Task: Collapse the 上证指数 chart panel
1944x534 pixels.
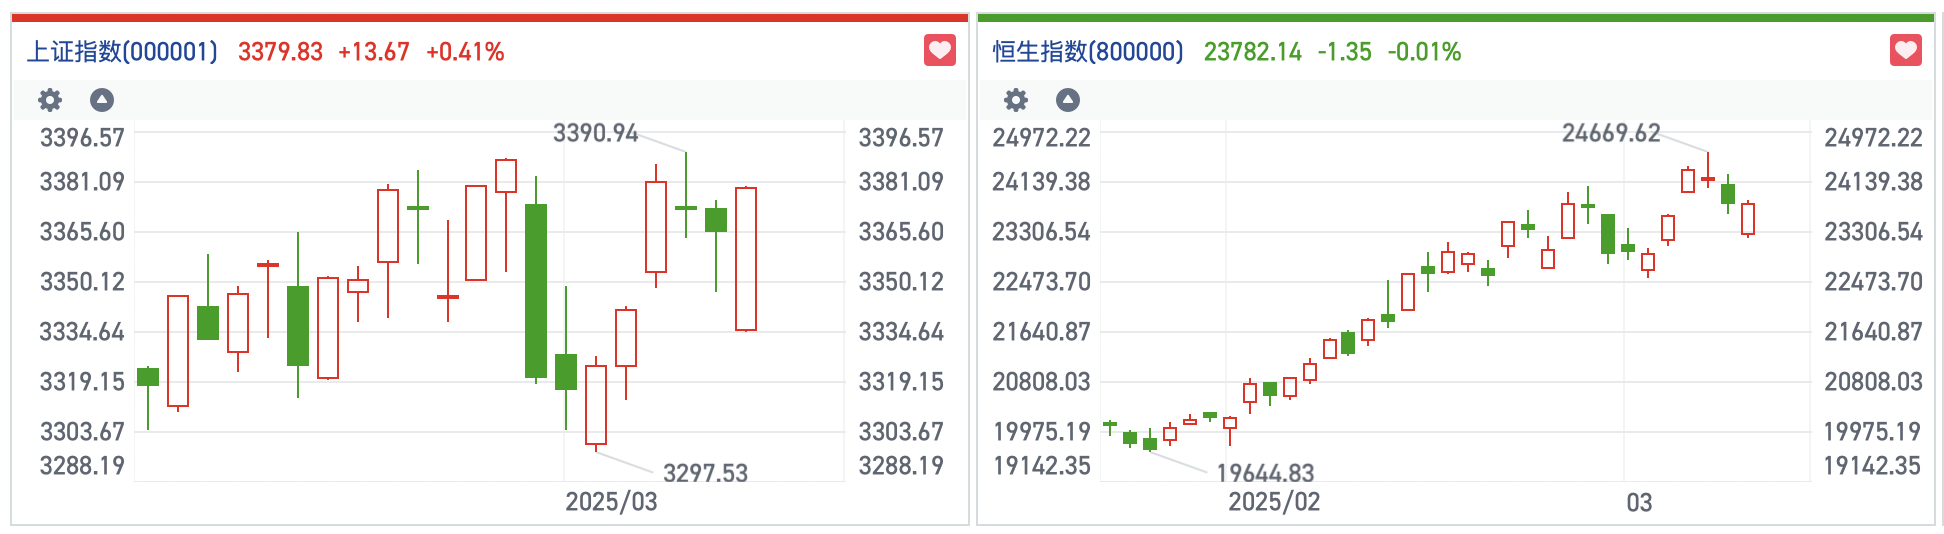Action: point(102,100)
